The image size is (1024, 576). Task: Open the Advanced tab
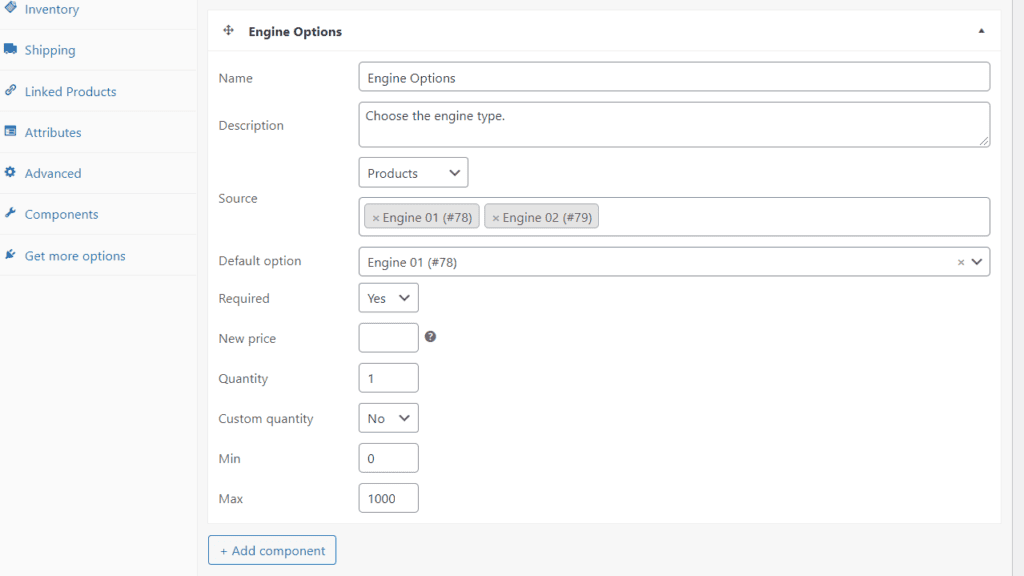pyautogui.click(x=53, y=173)
